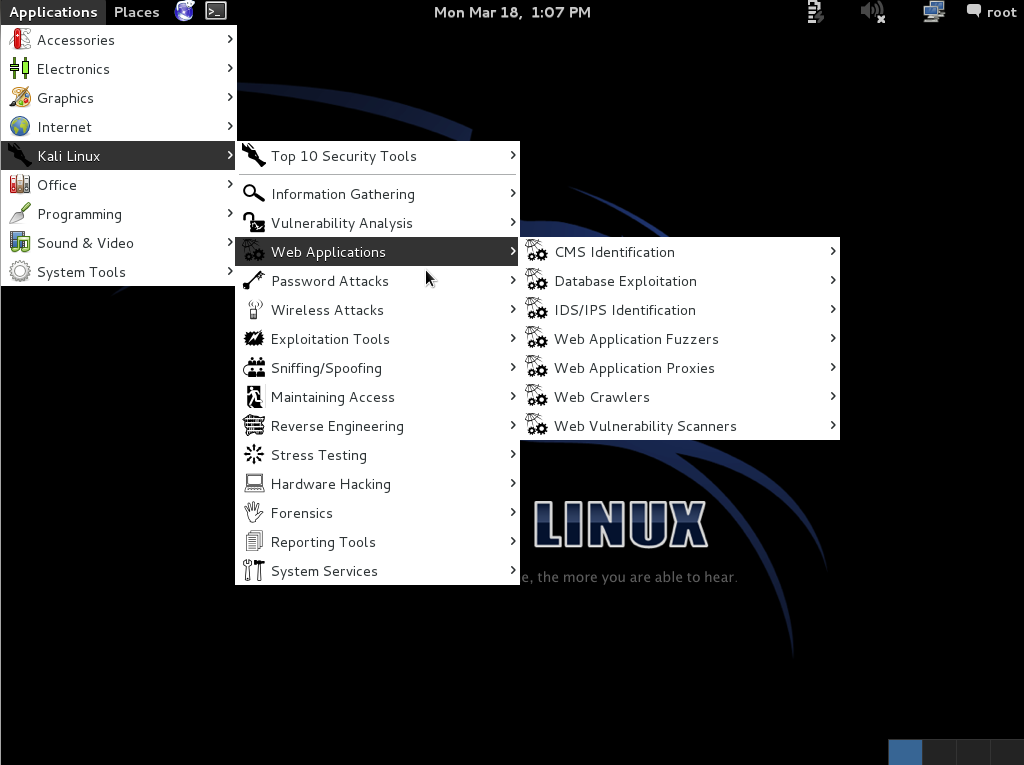Screen dimensions: 1024x765
Task: Launch the Iceweasel browser from the top panel
Action: tap(184, 12)
